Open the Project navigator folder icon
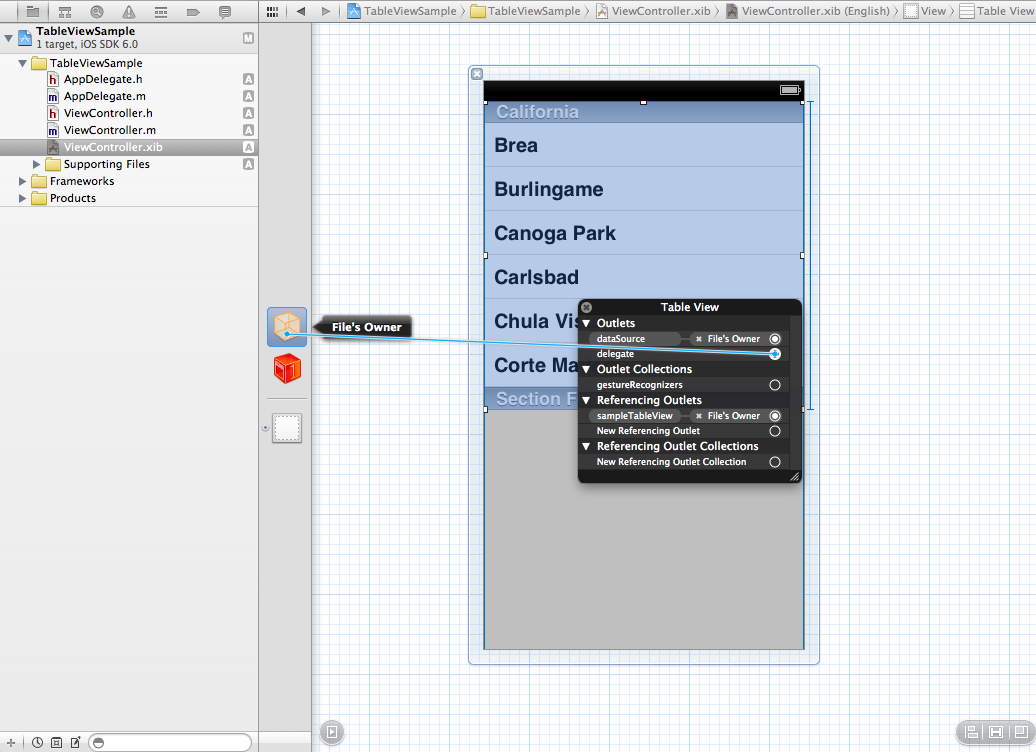The image size is (1036, 752). click(32, 11)
